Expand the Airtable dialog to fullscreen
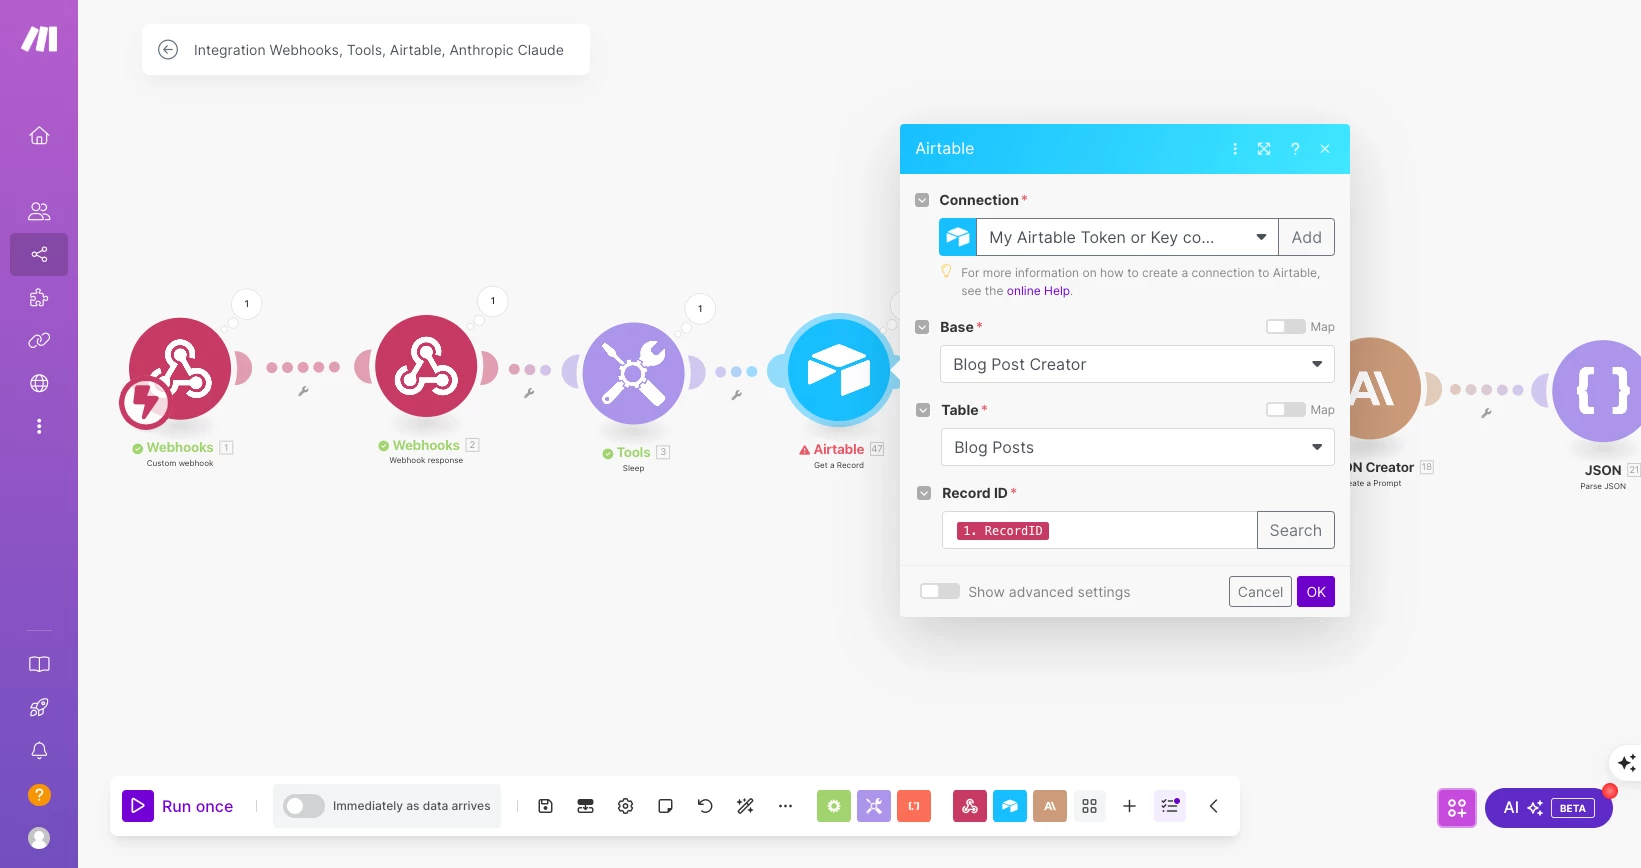The width and height of the screenshot is (1641, 868). [1264, 149]
